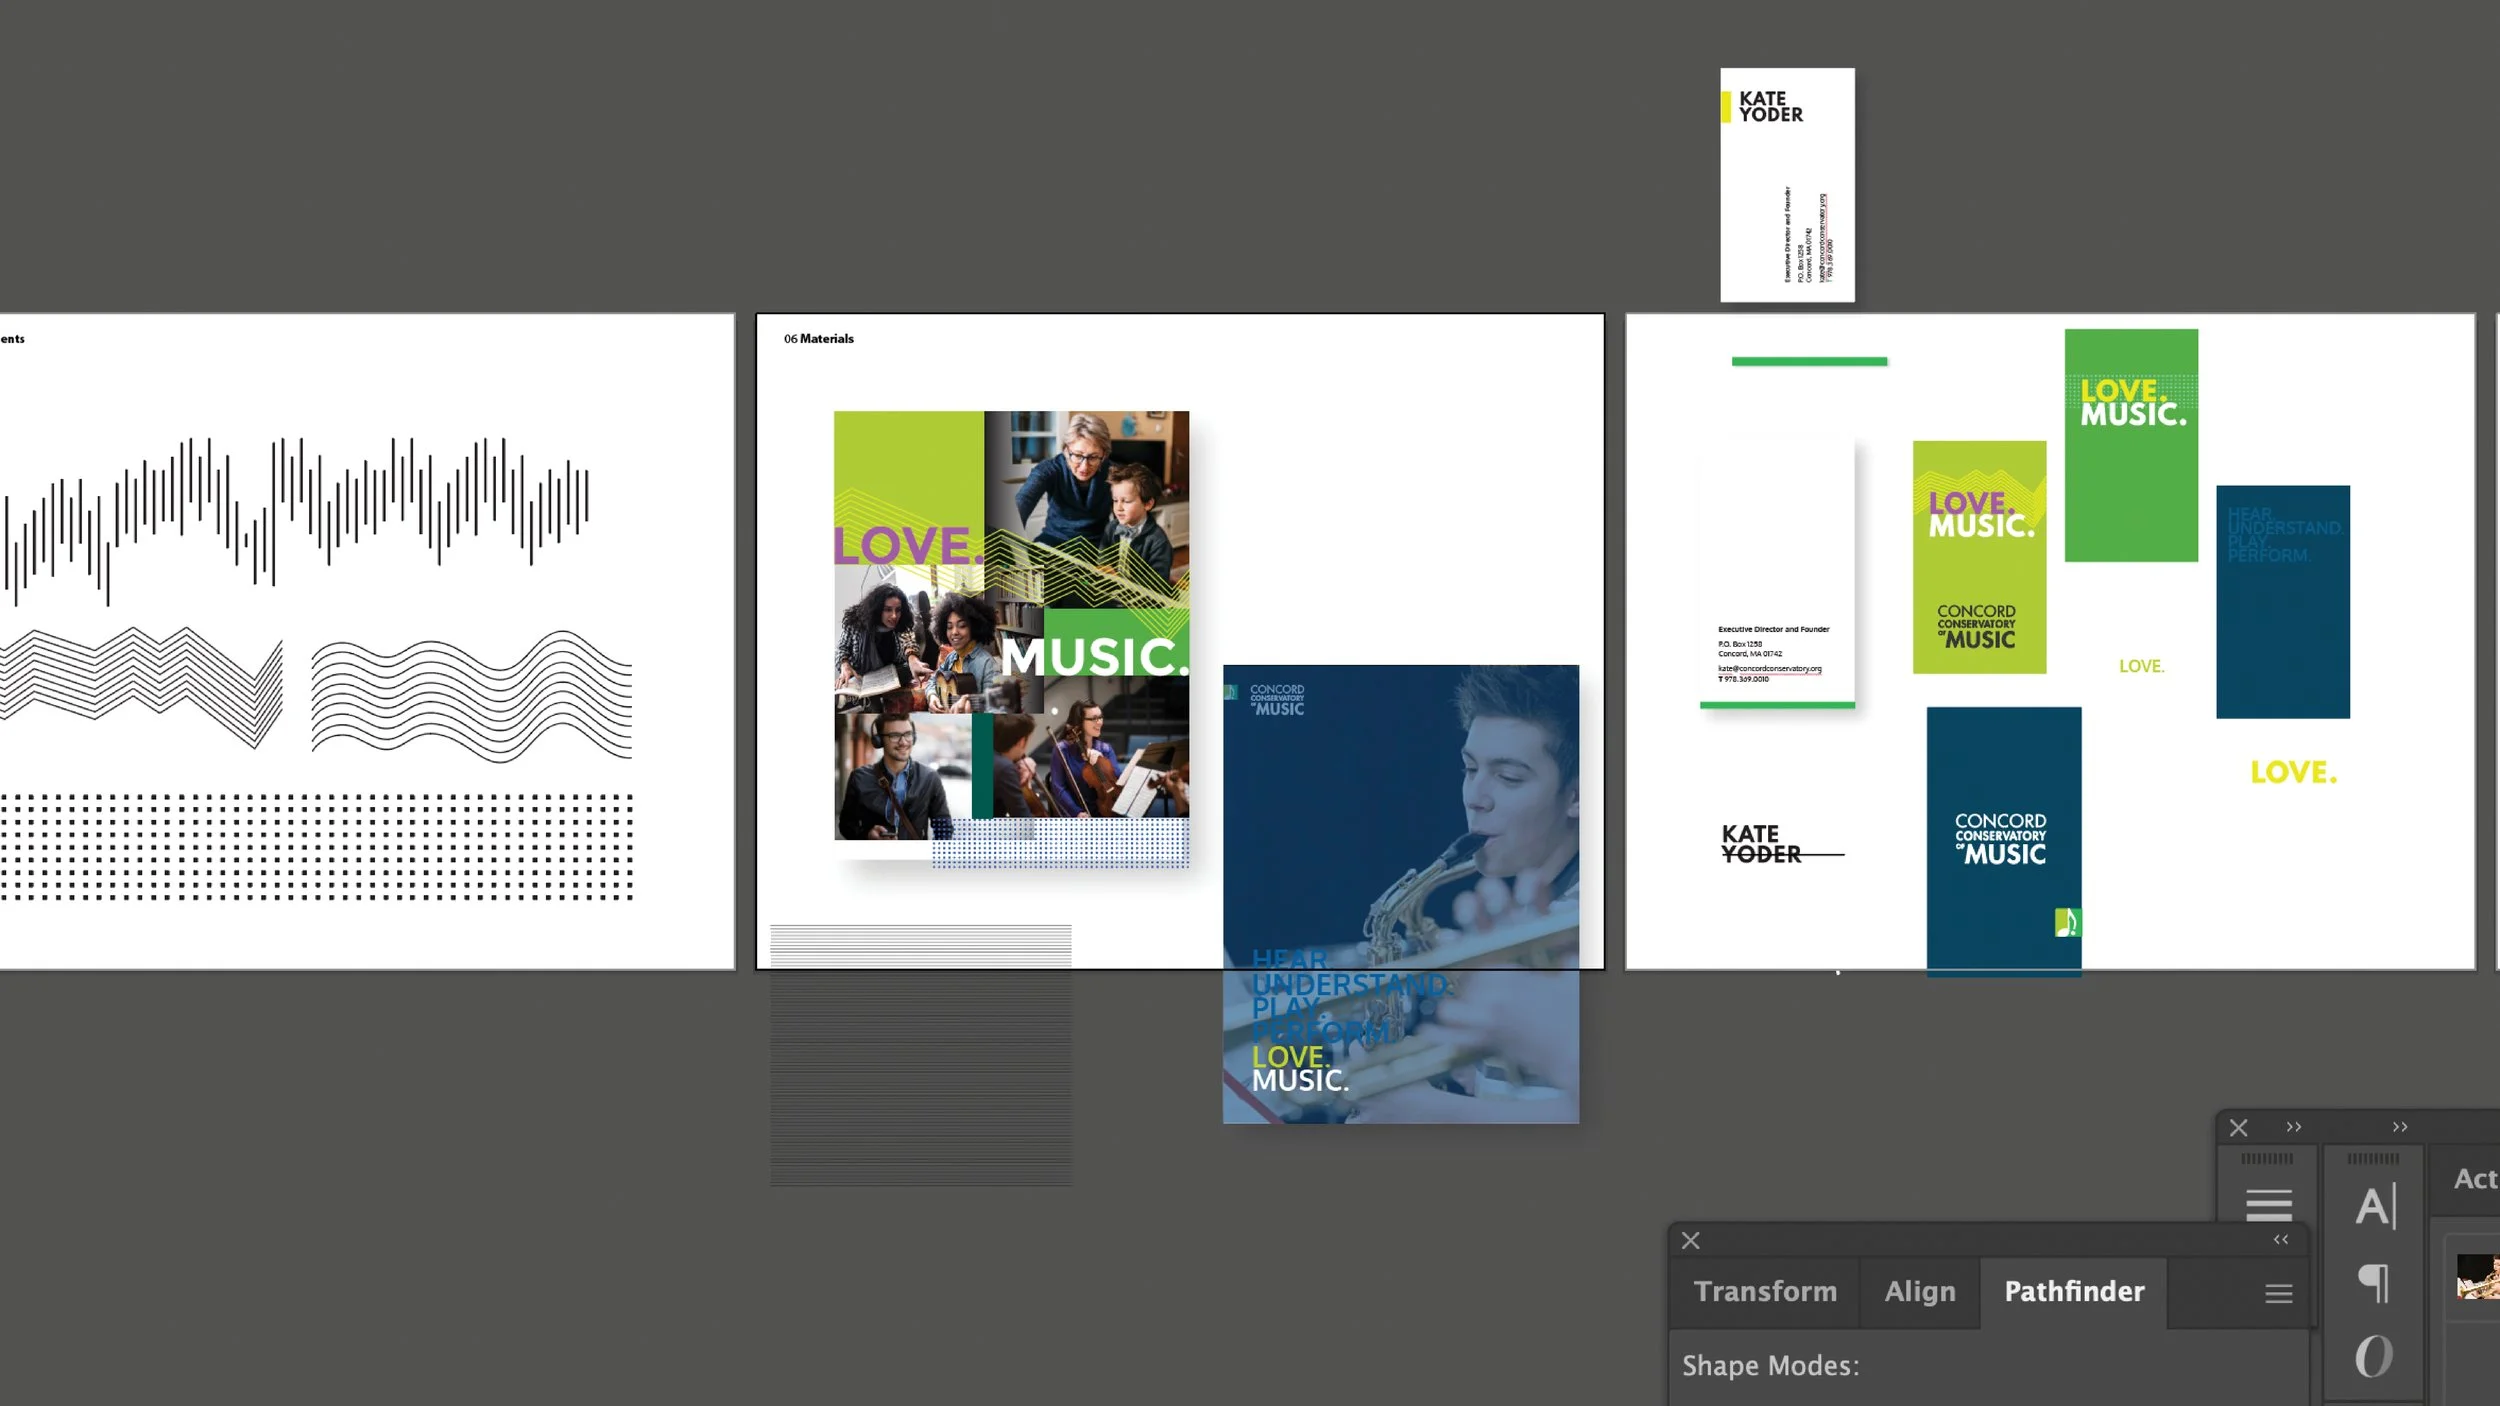The width and height of the screenshot is (2500, 1406).
Task: Select the dark blue Concord Conservatory card
Action: click(x=2003, y=838)
